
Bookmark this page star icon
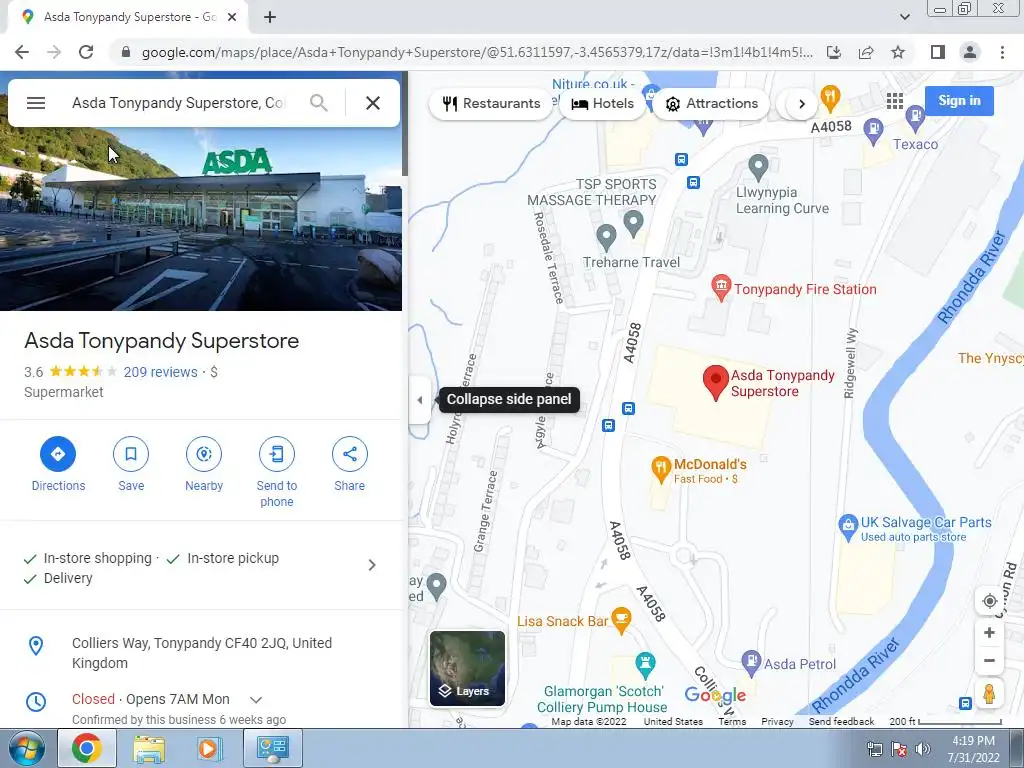point(898,52)
